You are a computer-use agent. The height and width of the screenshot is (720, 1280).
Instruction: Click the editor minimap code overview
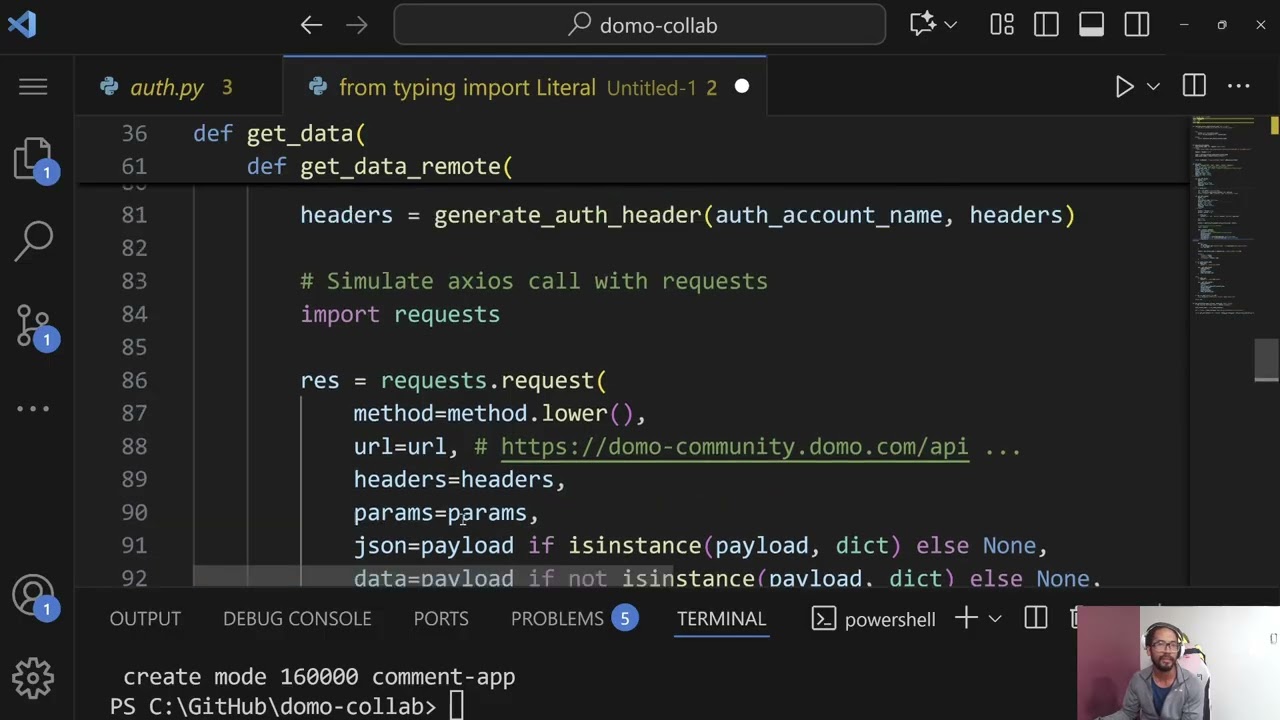click(1223, 215)
